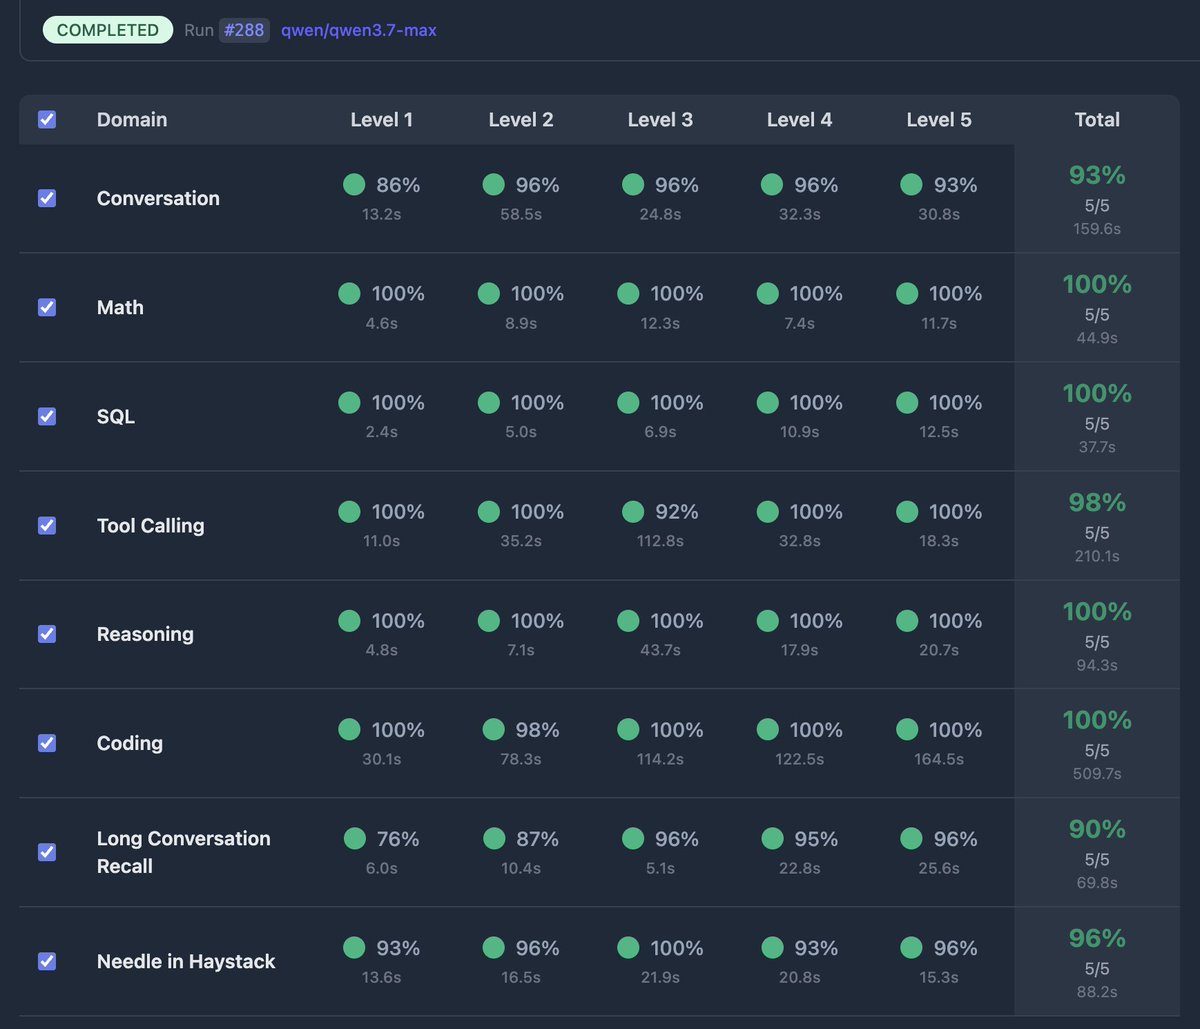Uncheck the SQL domain checkbox
This screenshot has width=1200, height=1029.
pyautogui.click(x=47, y=416)
